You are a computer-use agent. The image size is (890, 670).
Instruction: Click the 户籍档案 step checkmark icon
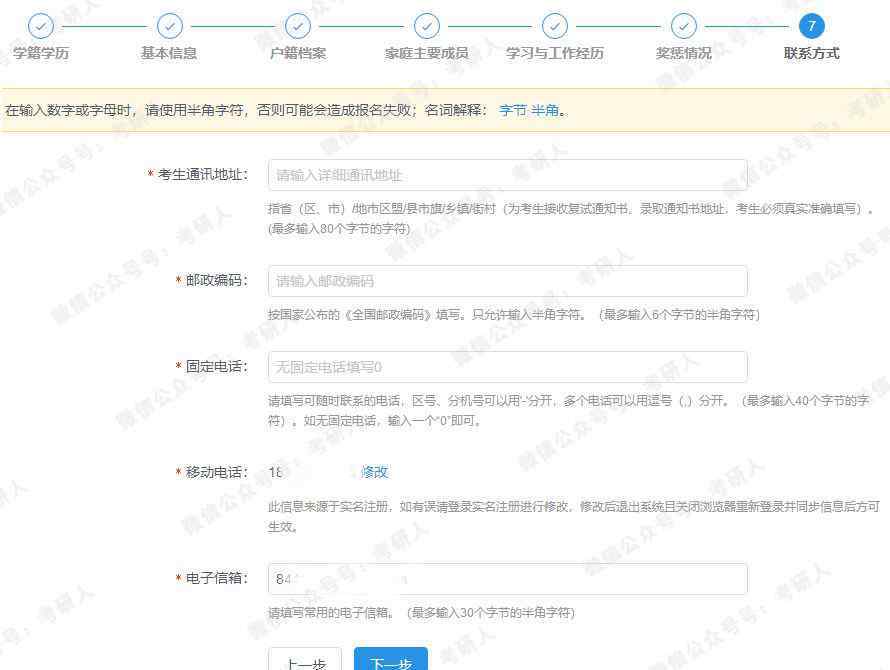tap(298, 26)
